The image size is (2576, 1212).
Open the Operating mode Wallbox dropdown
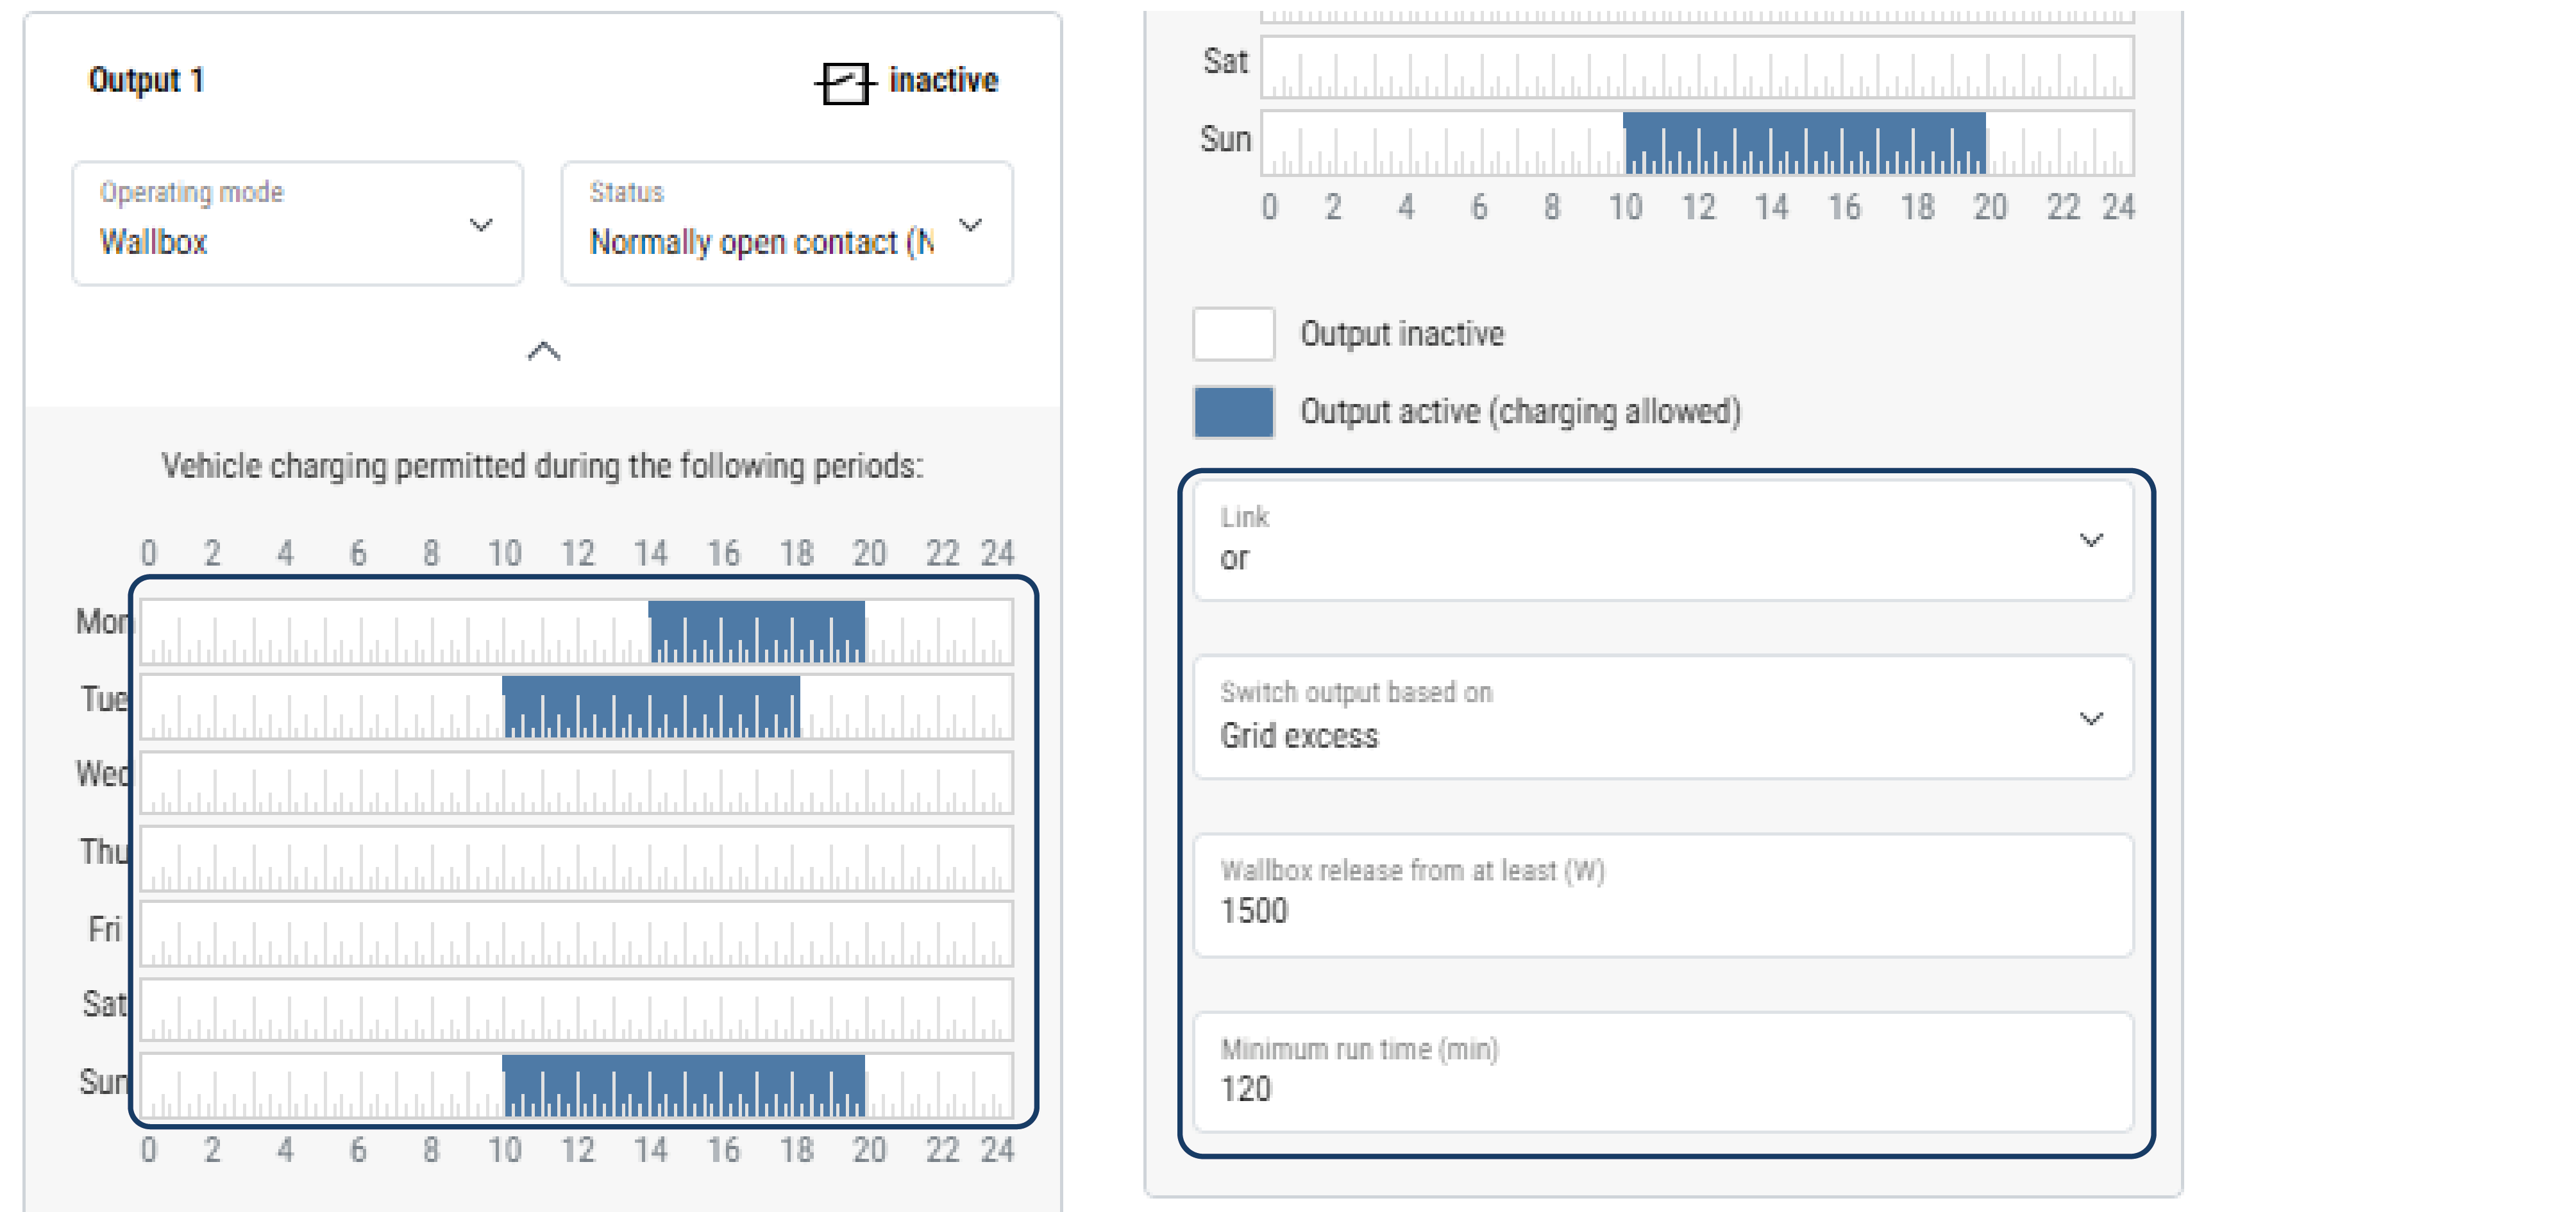(297, 224)
